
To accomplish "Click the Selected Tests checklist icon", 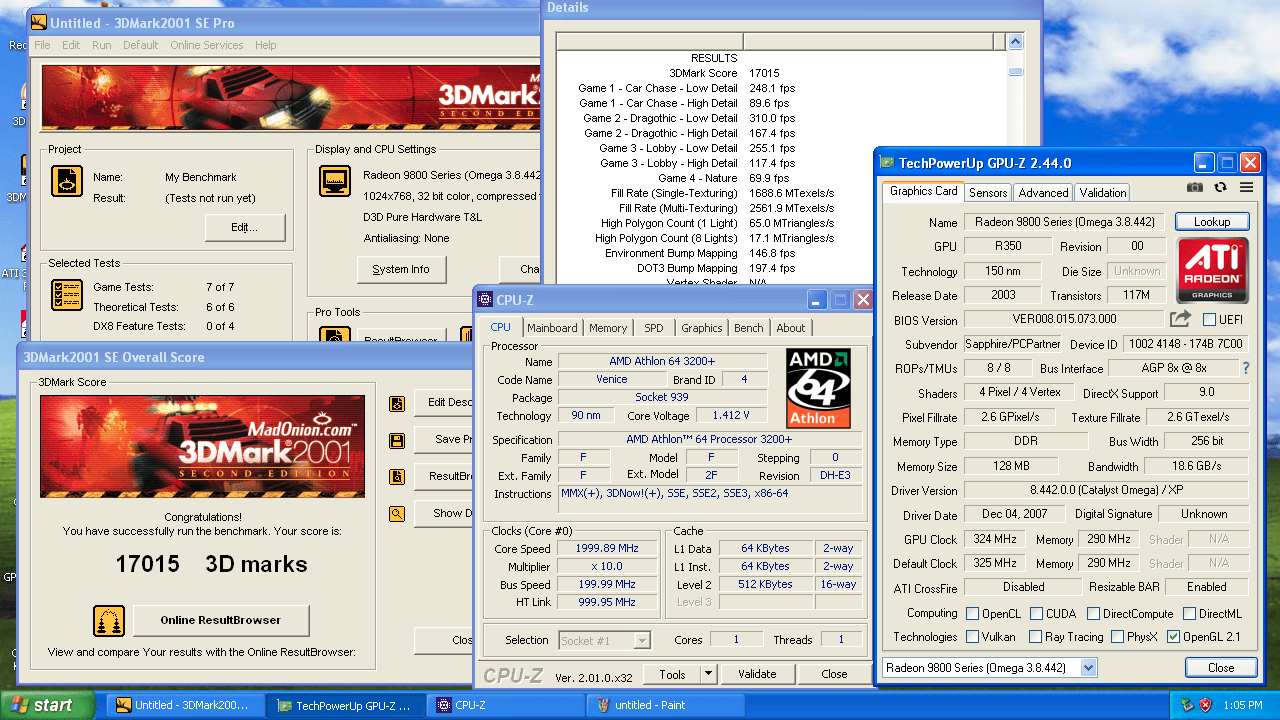I will (x=67, y=295).
